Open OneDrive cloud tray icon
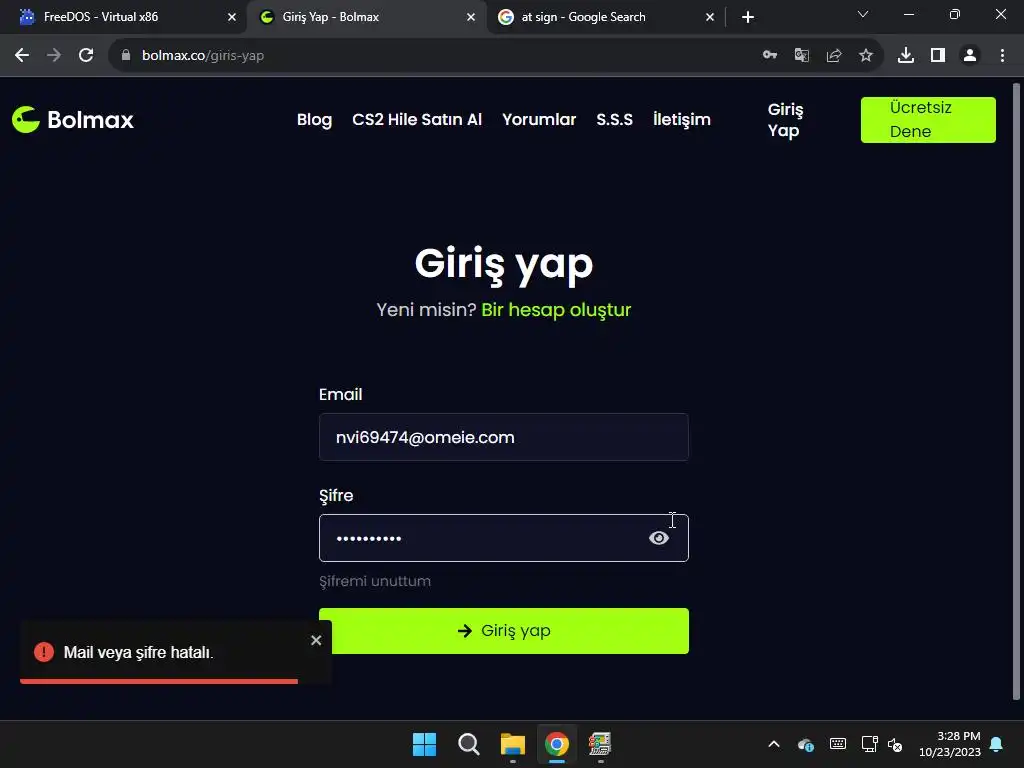Screen dimensions: 1024x768 [x=806, y=744]
